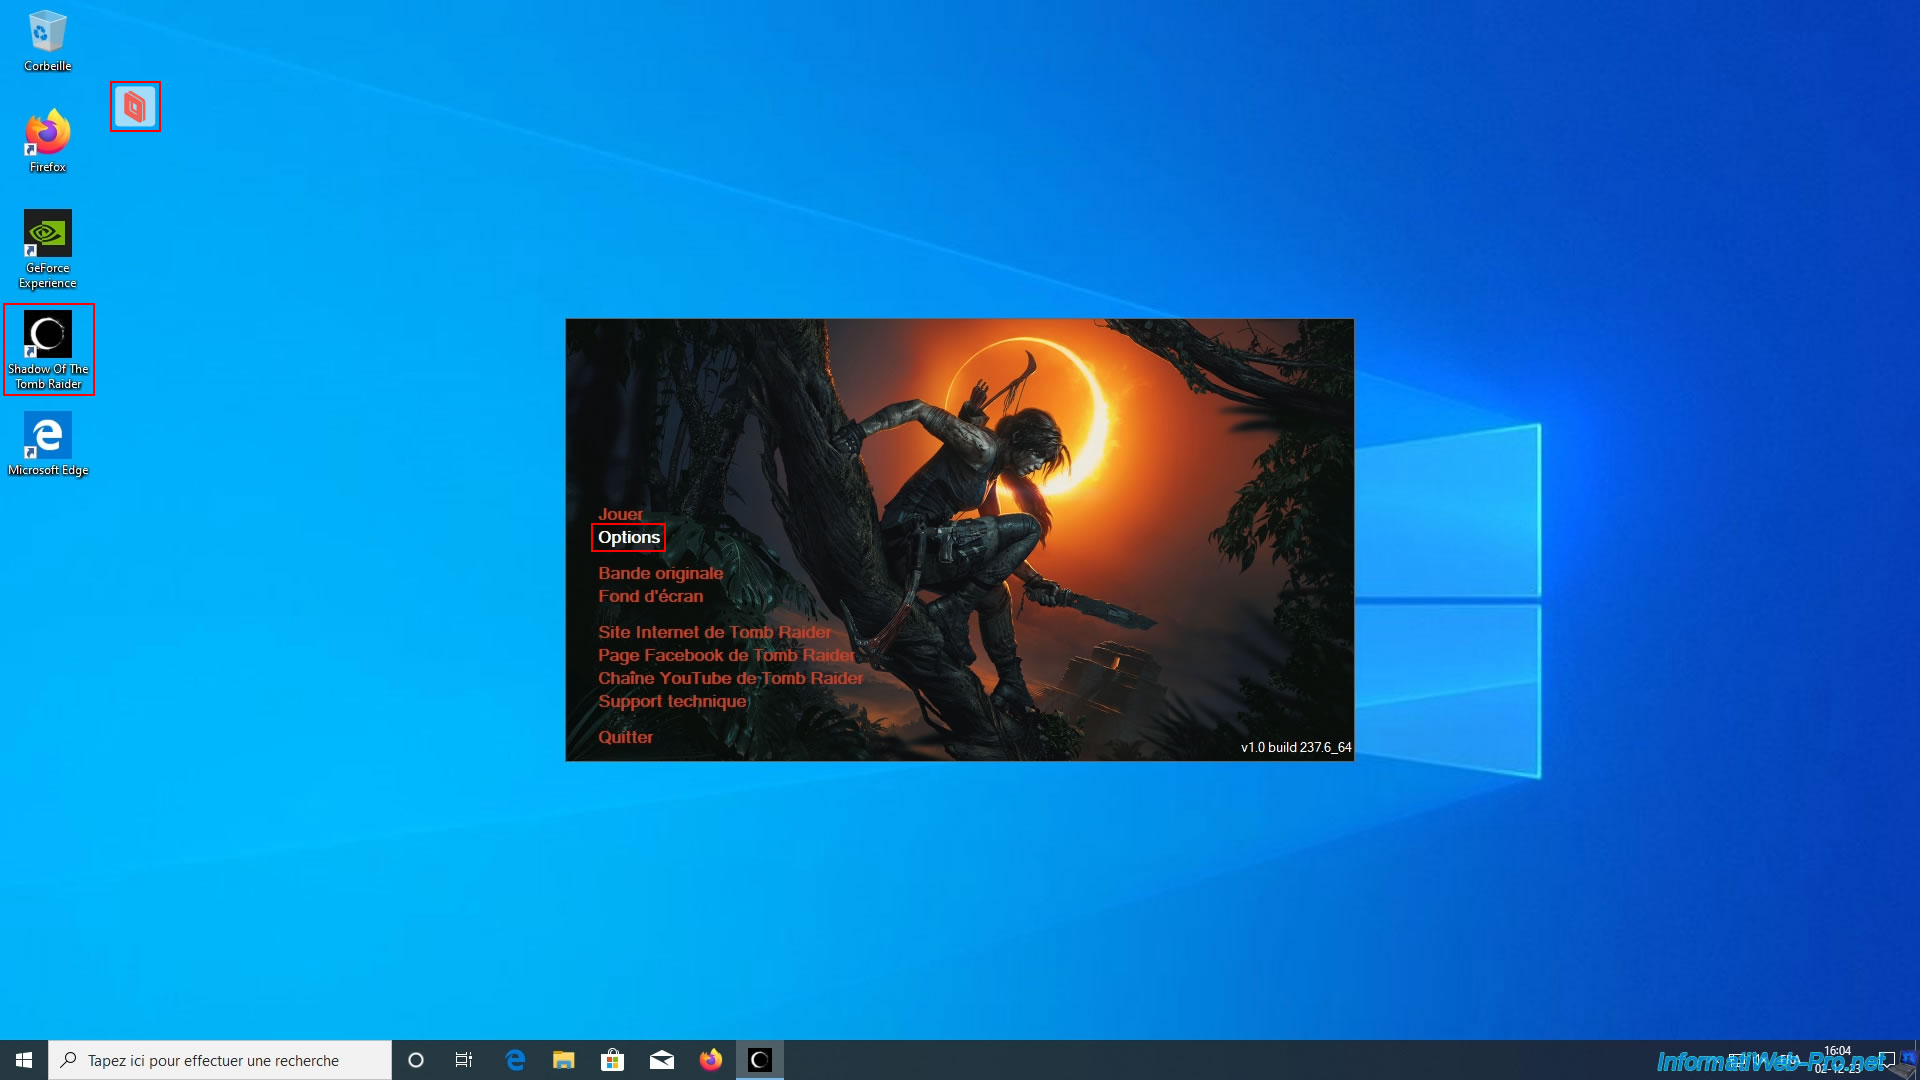Click the red highlighted desktop icon

[135, 106]
